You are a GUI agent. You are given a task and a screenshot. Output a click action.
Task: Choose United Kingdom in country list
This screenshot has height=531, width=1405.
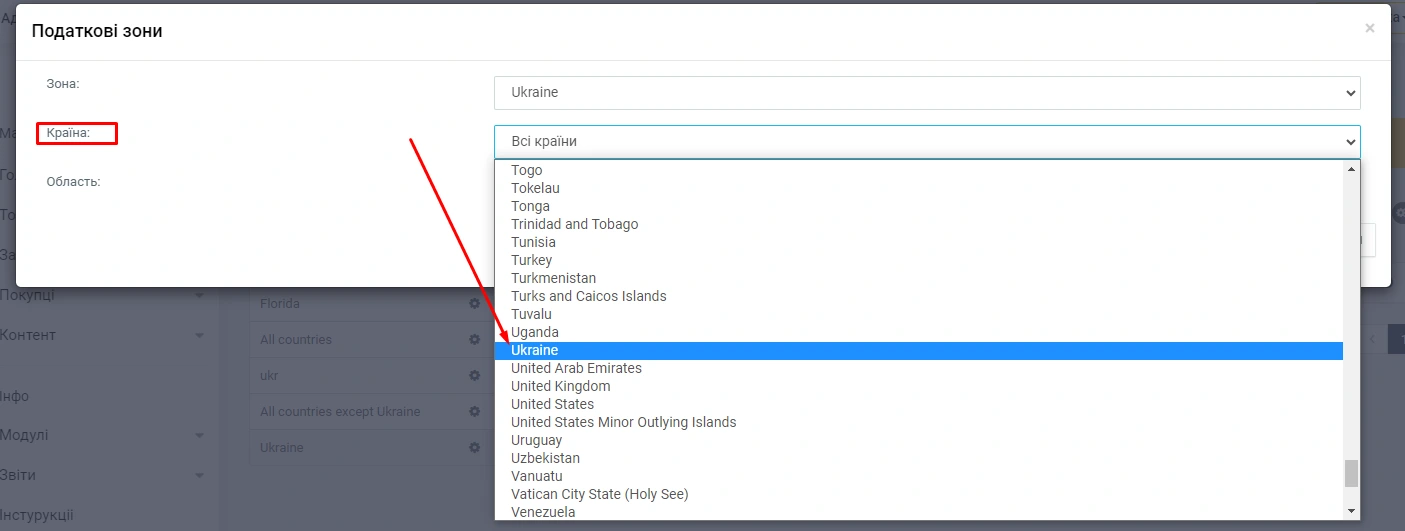click(x=560, y=386)
